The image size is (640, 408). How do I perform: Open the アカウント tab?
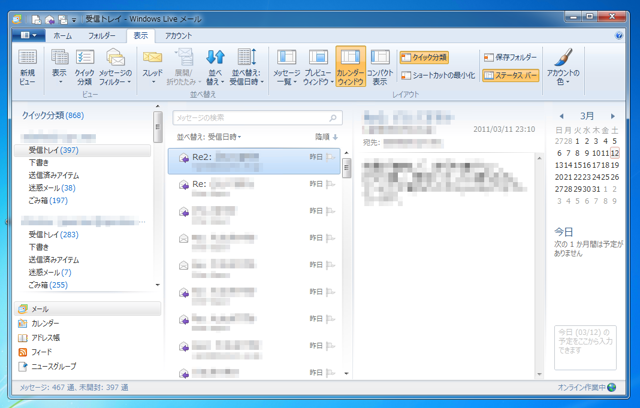click(x=178, y=36)
